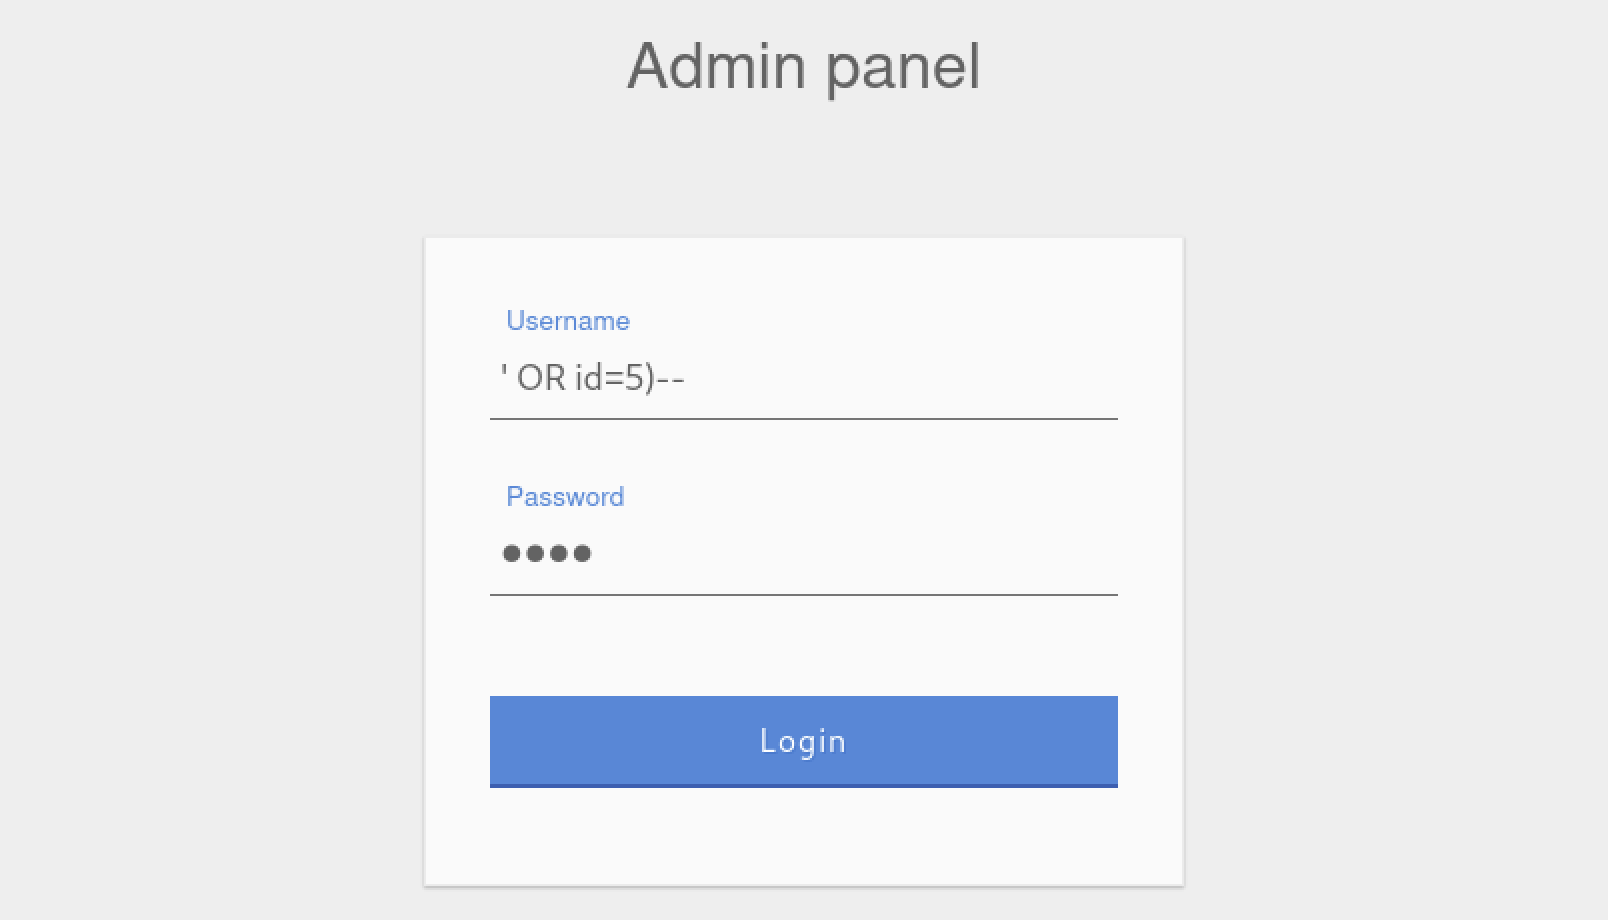Click the word "panel" in the title
Image resolution: width=1608 pixels, height=920 pixels.
pos(903,68)
